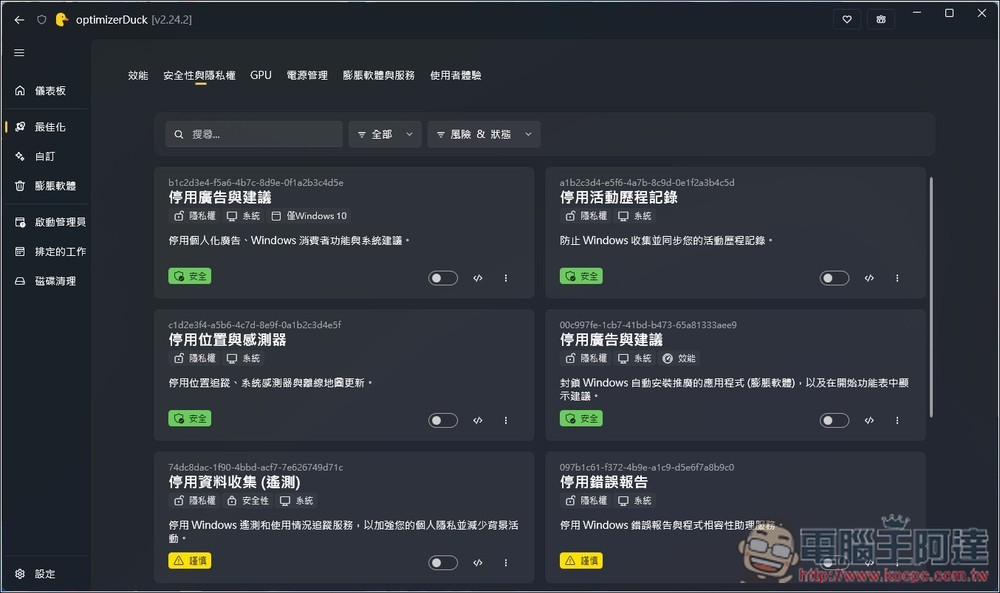Open 排定的工作 scheduled tasks
1000x593 pixels.
click(x=46, y=251)
